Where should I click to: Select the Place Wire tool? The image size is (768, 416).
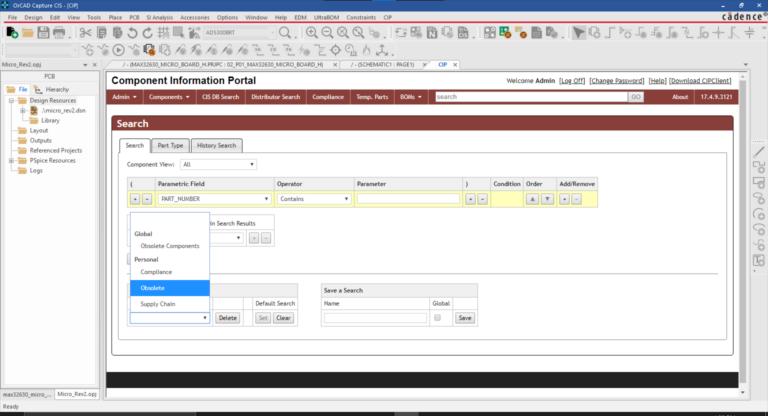click(x=610, y=33)
